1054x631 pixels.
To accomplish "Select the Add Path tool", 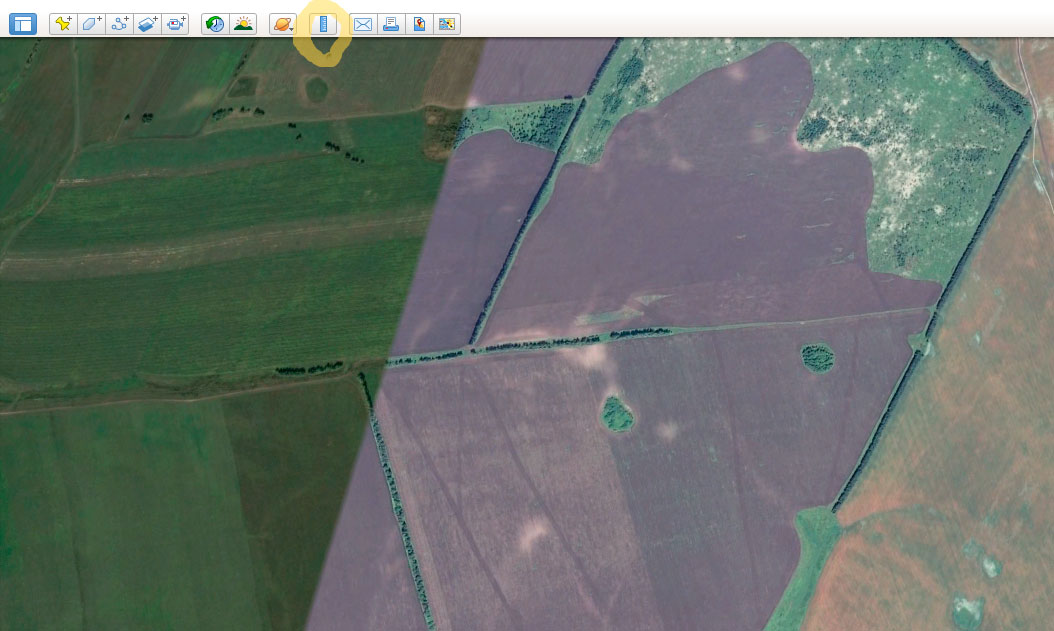I will pos(120,24).
